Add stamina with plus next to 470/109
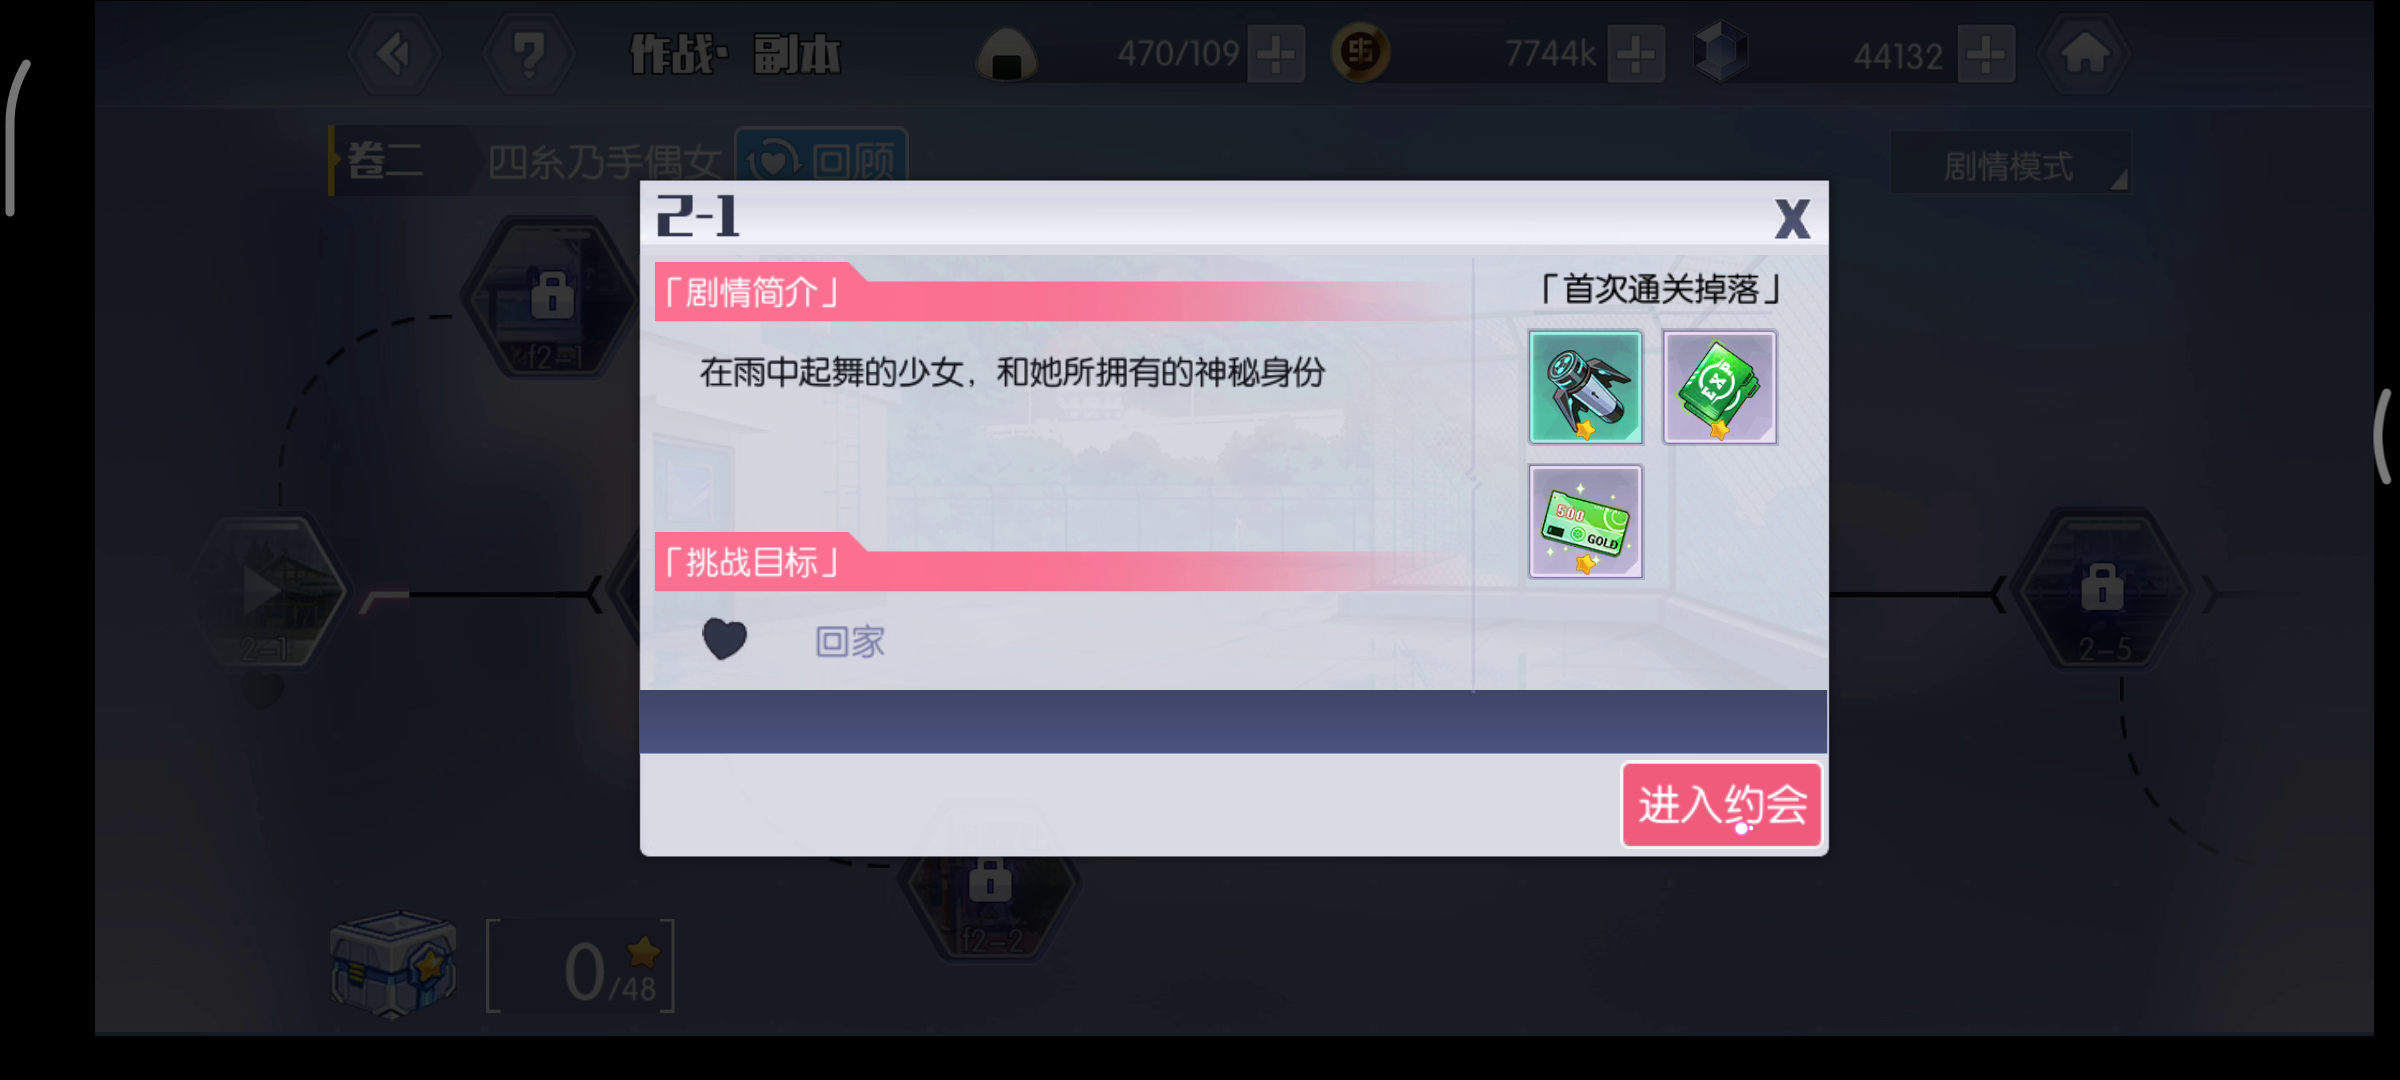 coord(1276,54)
